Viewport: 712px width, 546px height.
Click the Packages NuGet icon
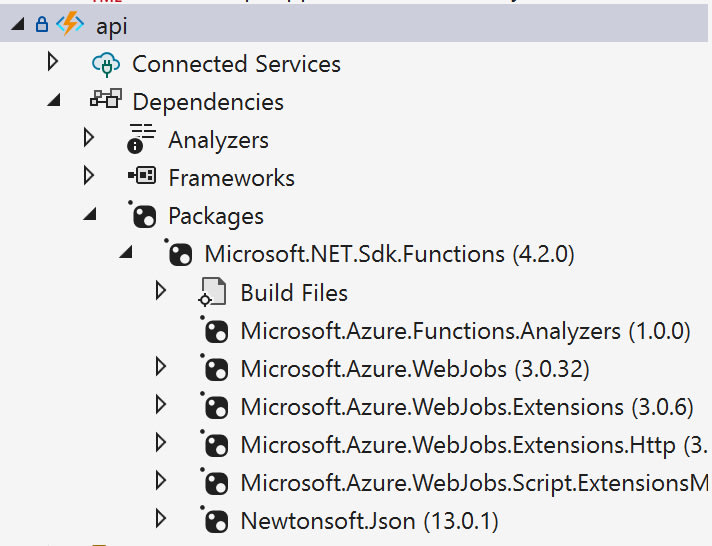pyautogui.click(x=142, y=216)
